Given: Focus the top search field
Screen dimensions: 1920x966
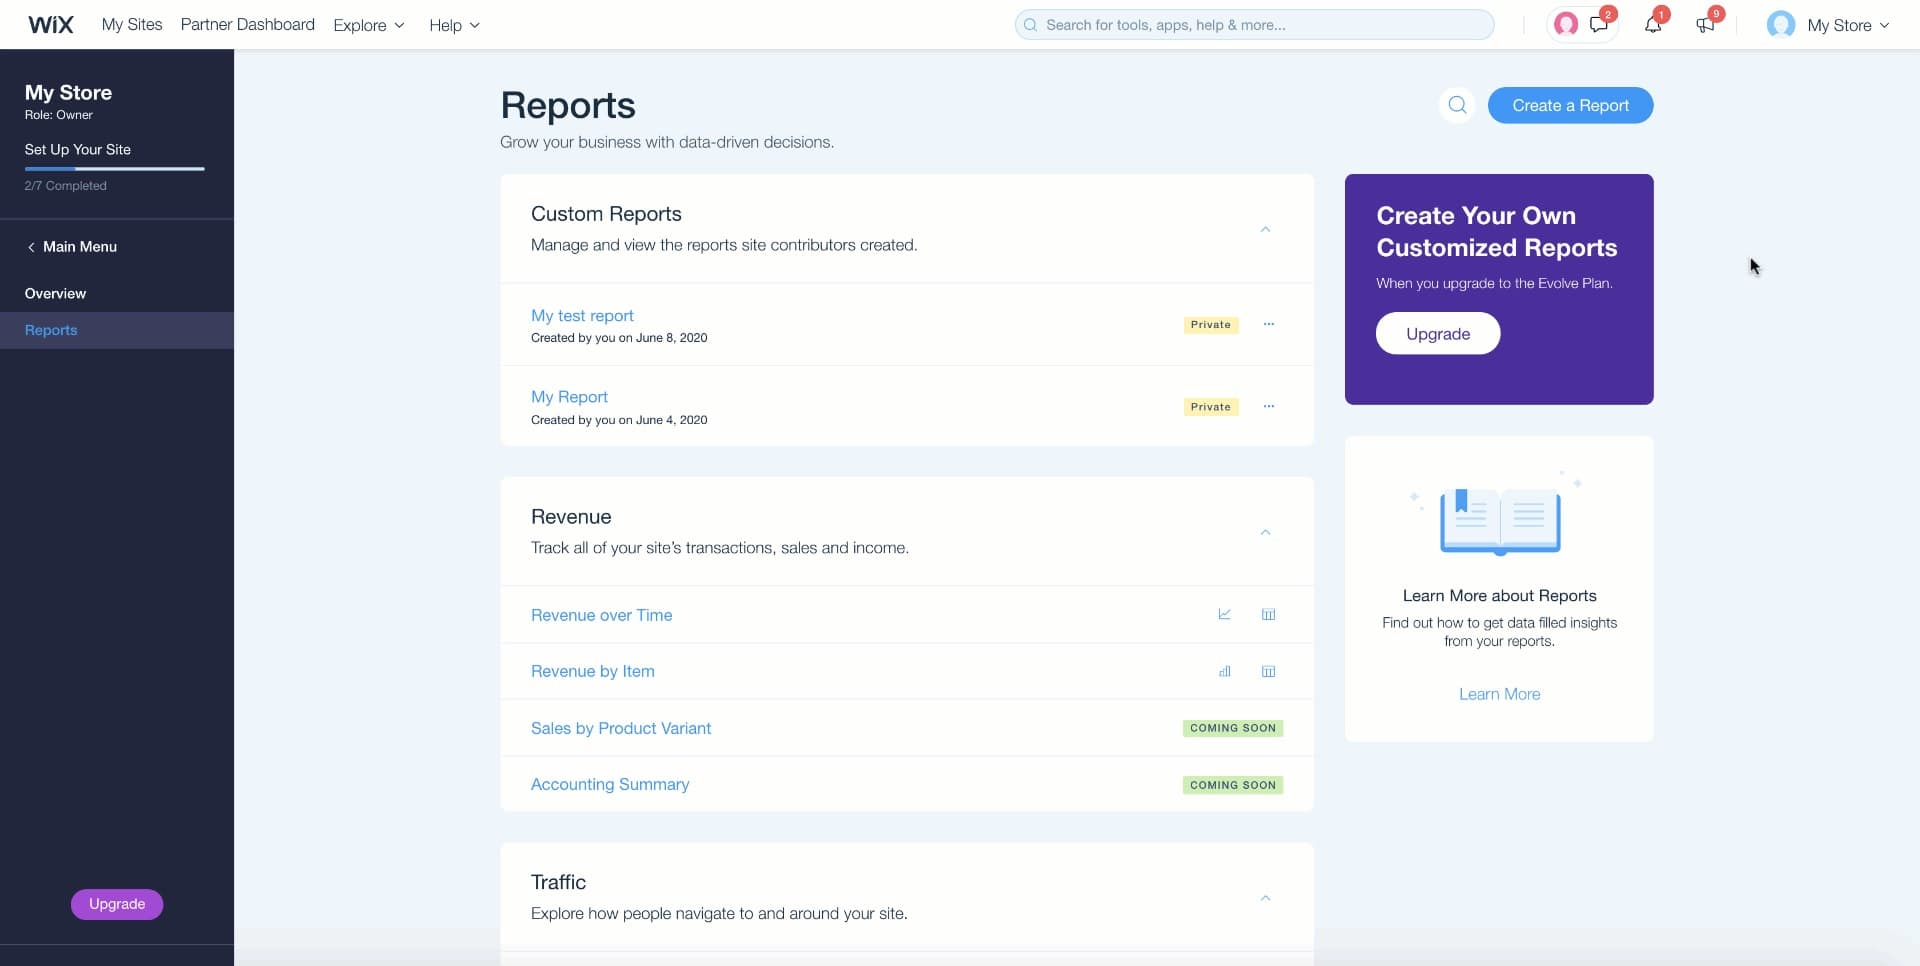Looking at the screenshot, I should [1254, 25].
